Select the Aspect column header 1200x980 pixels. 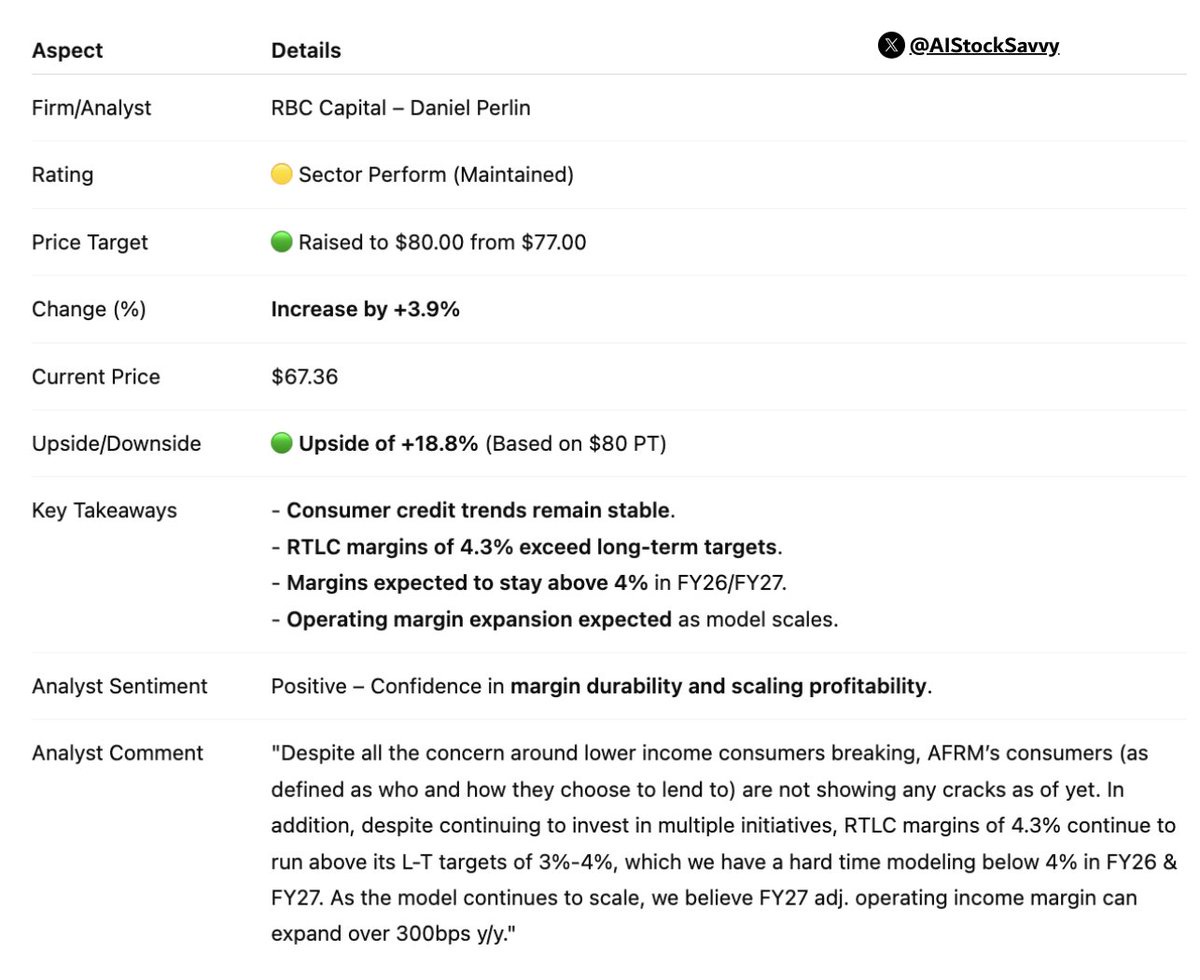[67, 50]
